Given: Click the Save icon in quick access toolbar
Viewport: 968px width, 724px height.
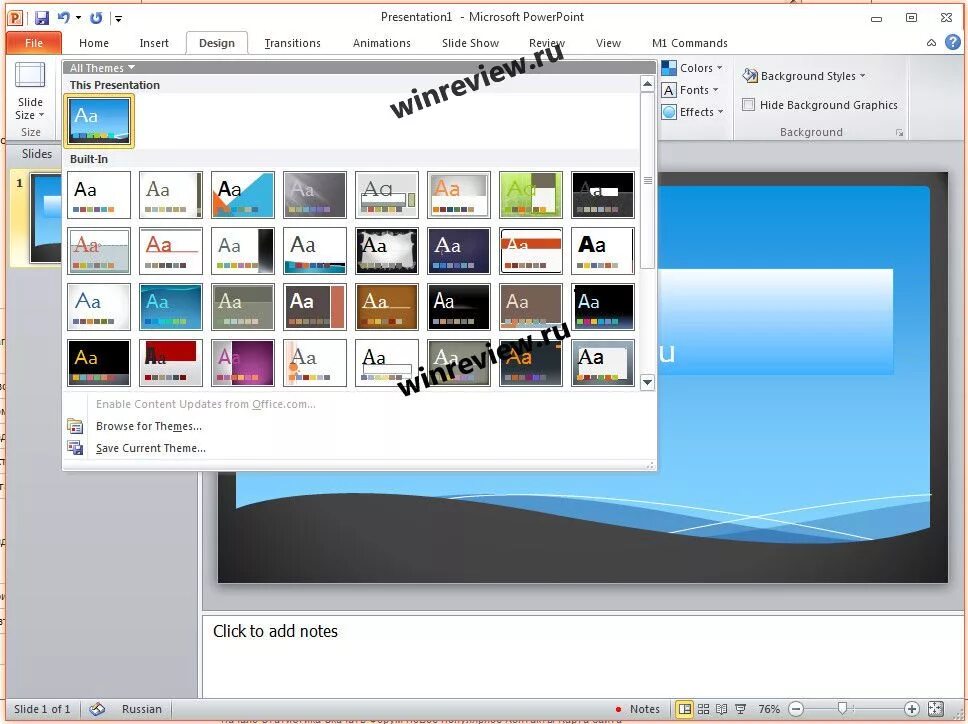Looking at the screenshot, I should (x=41, y=18).
